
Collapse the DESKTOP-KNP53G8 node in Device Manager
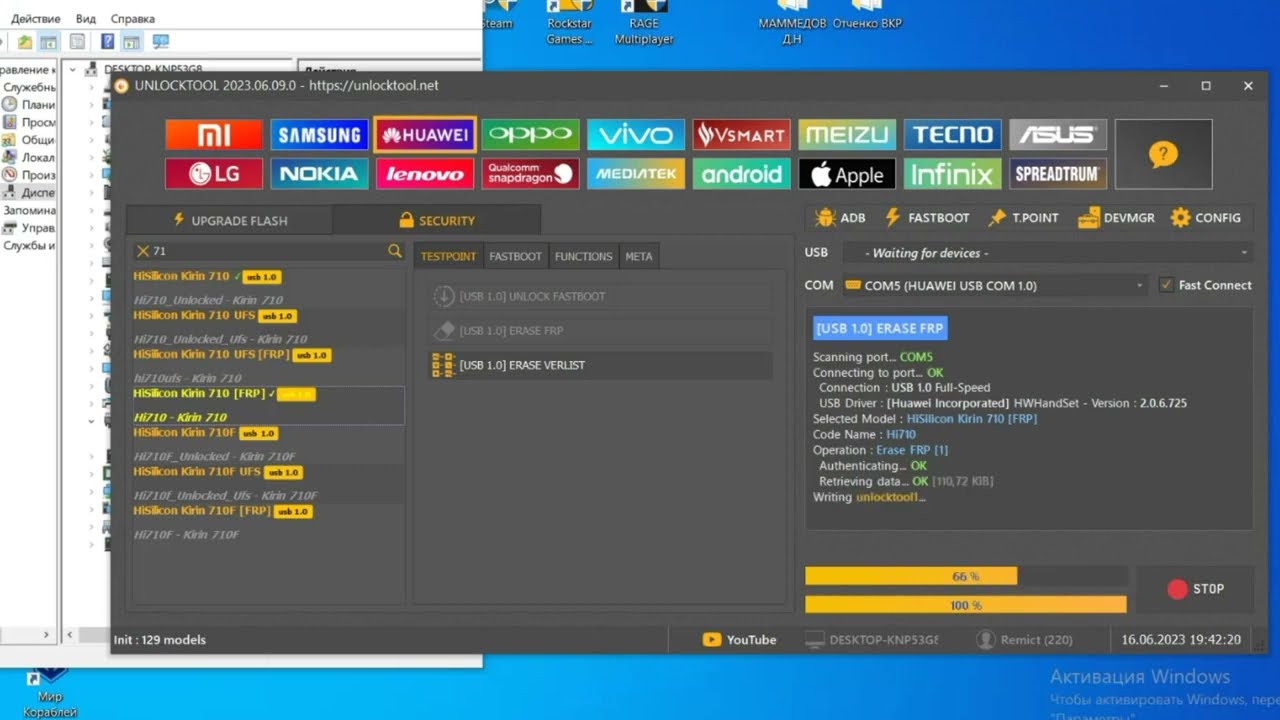71,69
